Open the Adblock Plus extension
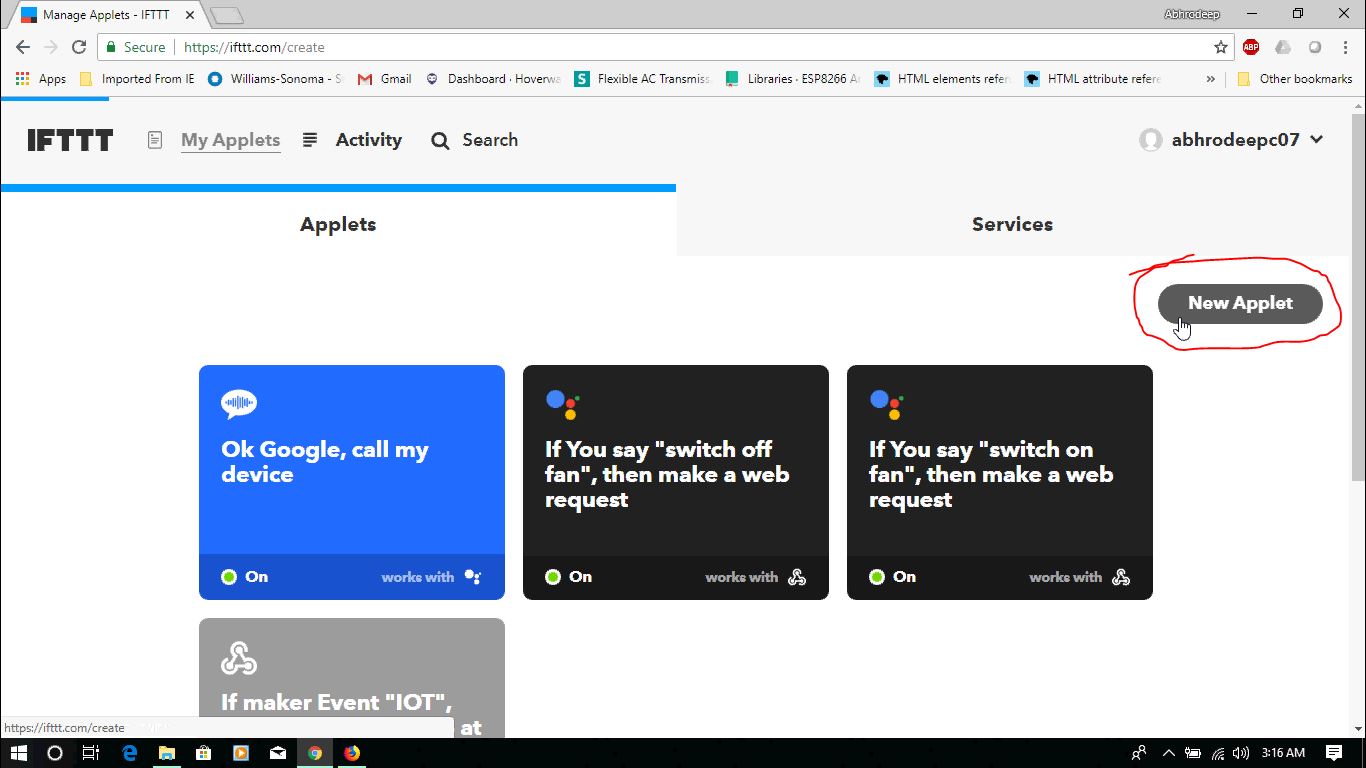 pos(1251,47)
